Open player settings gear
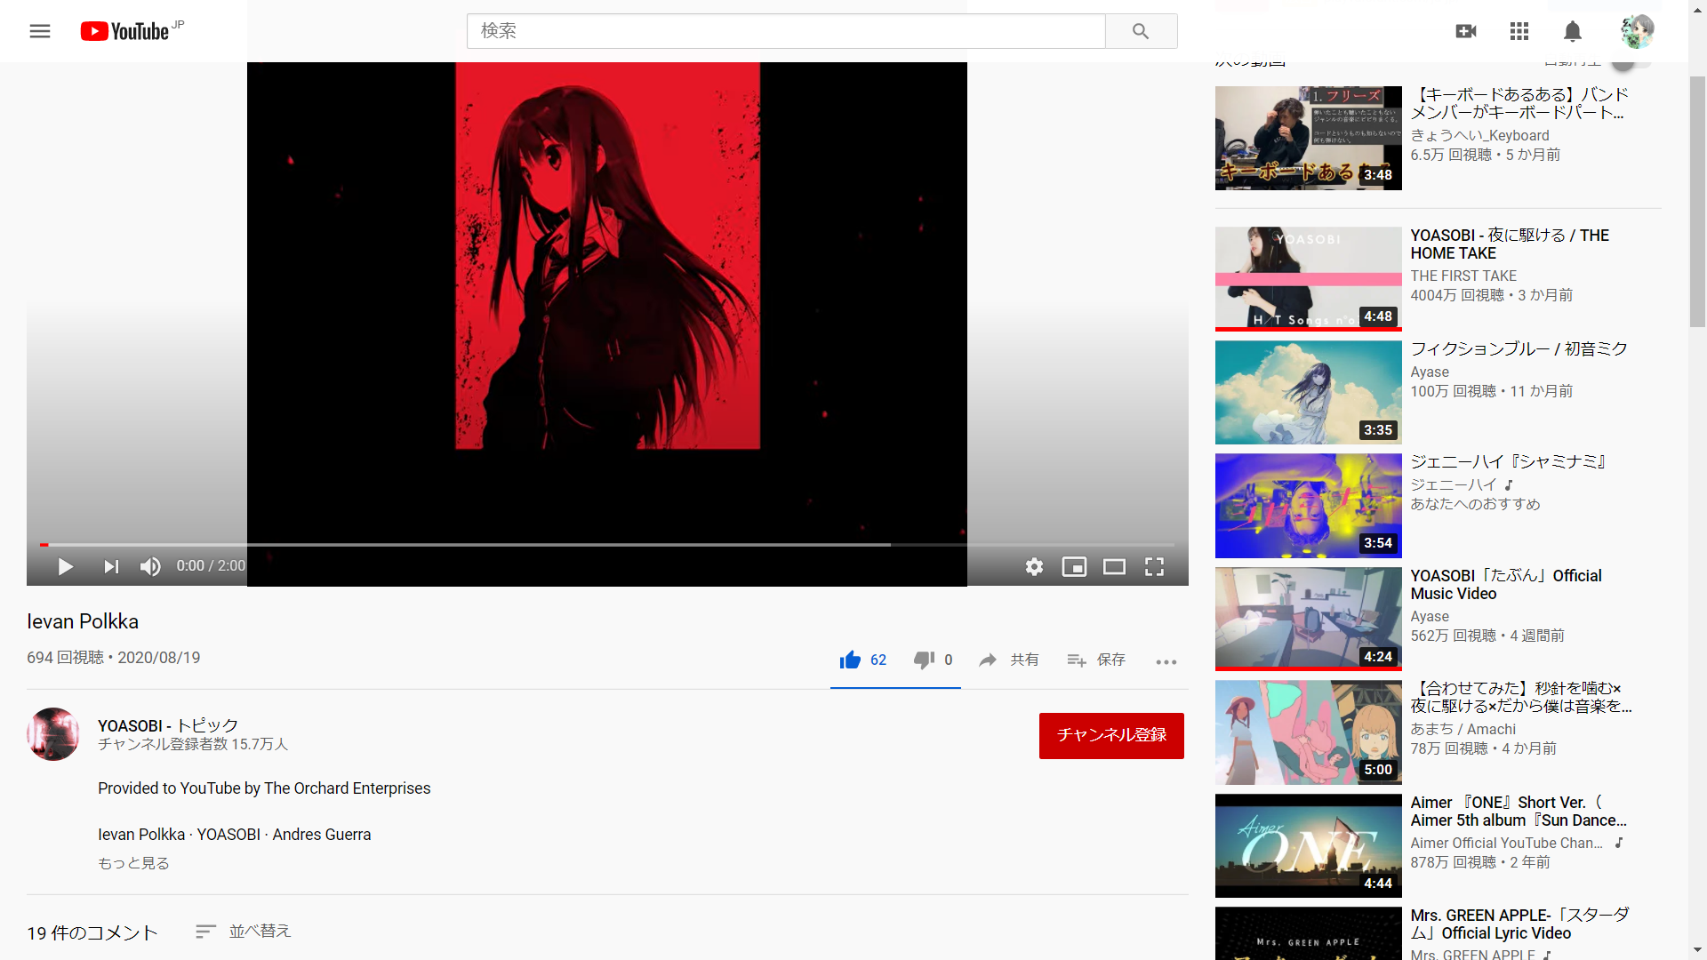Image resolution: width=1707 pixels, height=960 pixels. click(1034, 567)
